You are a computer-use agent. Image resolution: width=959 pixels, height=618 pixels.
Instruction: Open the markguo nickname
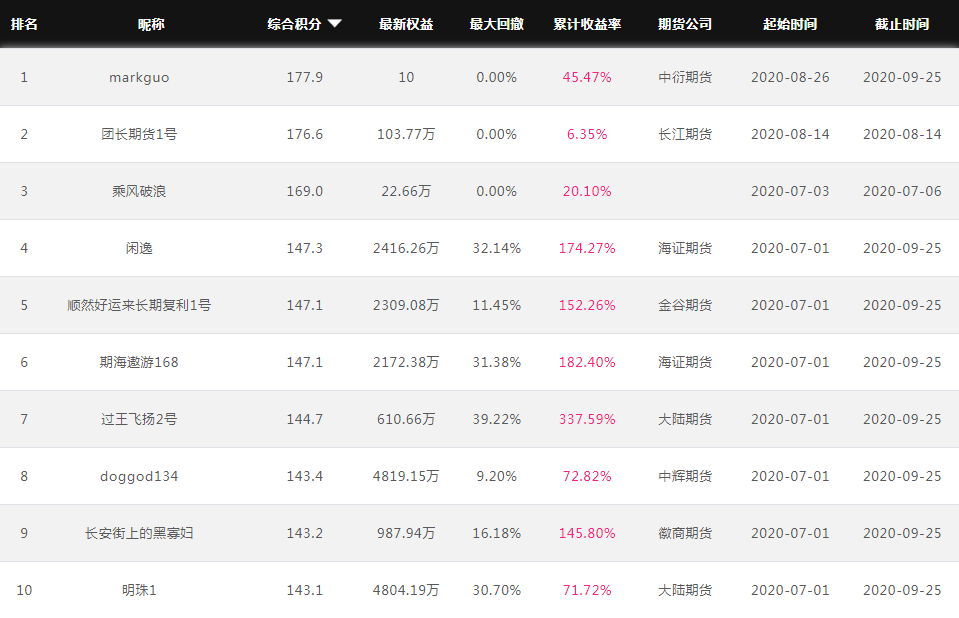(139, 78)
